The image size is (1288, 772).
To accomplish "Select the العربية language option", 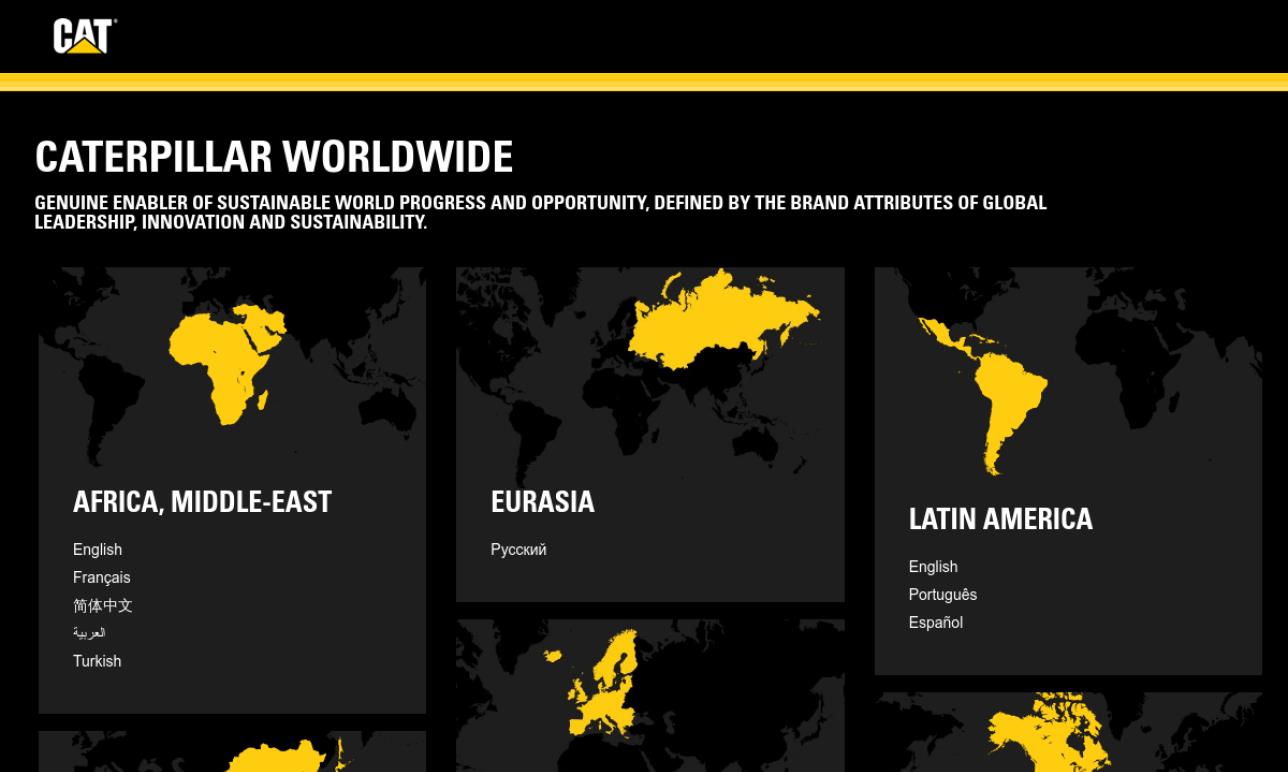I will (88, 633).
